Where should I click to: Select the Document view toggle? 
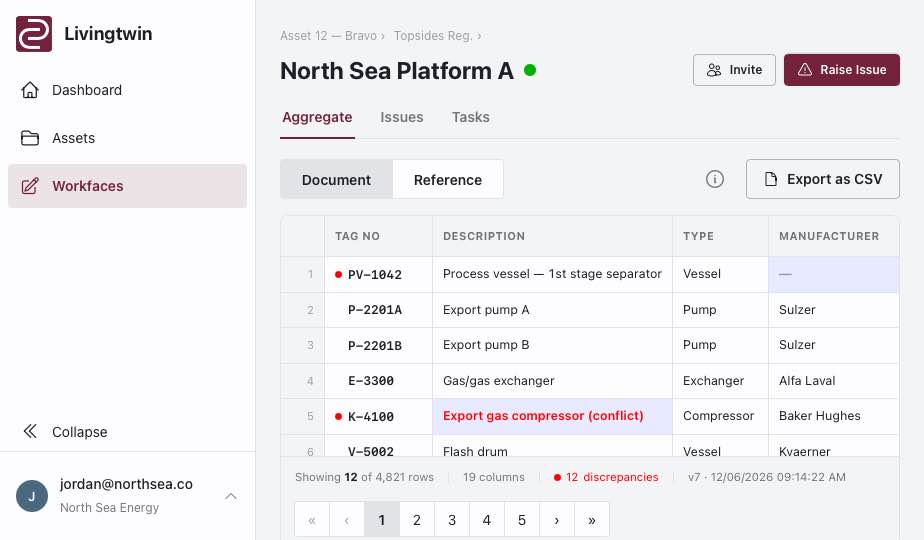(336, 179)
